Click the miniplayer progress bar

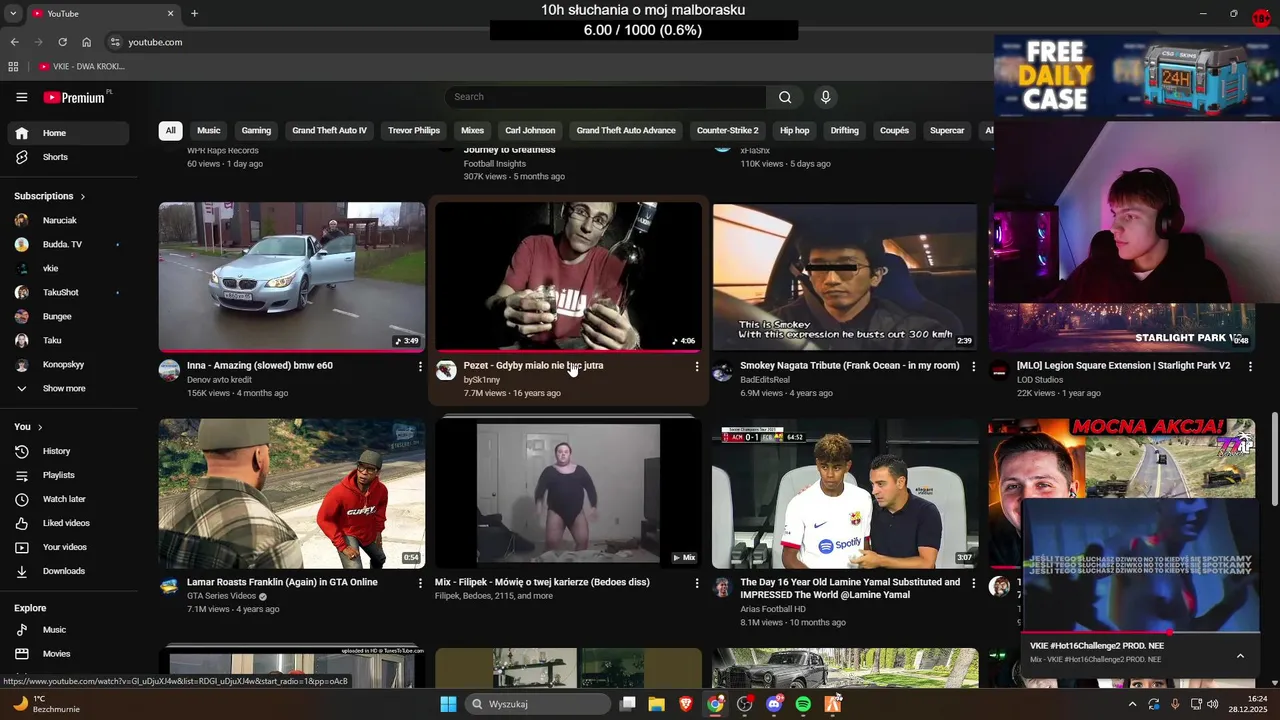pyautogui.click(x=1140, y=632)
